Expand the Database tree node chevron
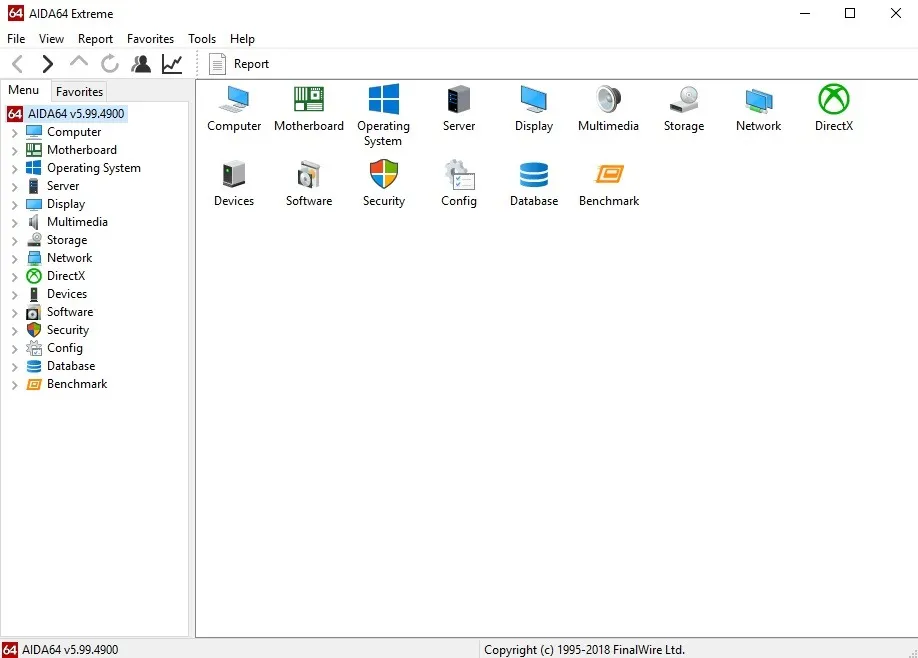Viewport: 918px width, 658px height. click(x=15, y=367)
